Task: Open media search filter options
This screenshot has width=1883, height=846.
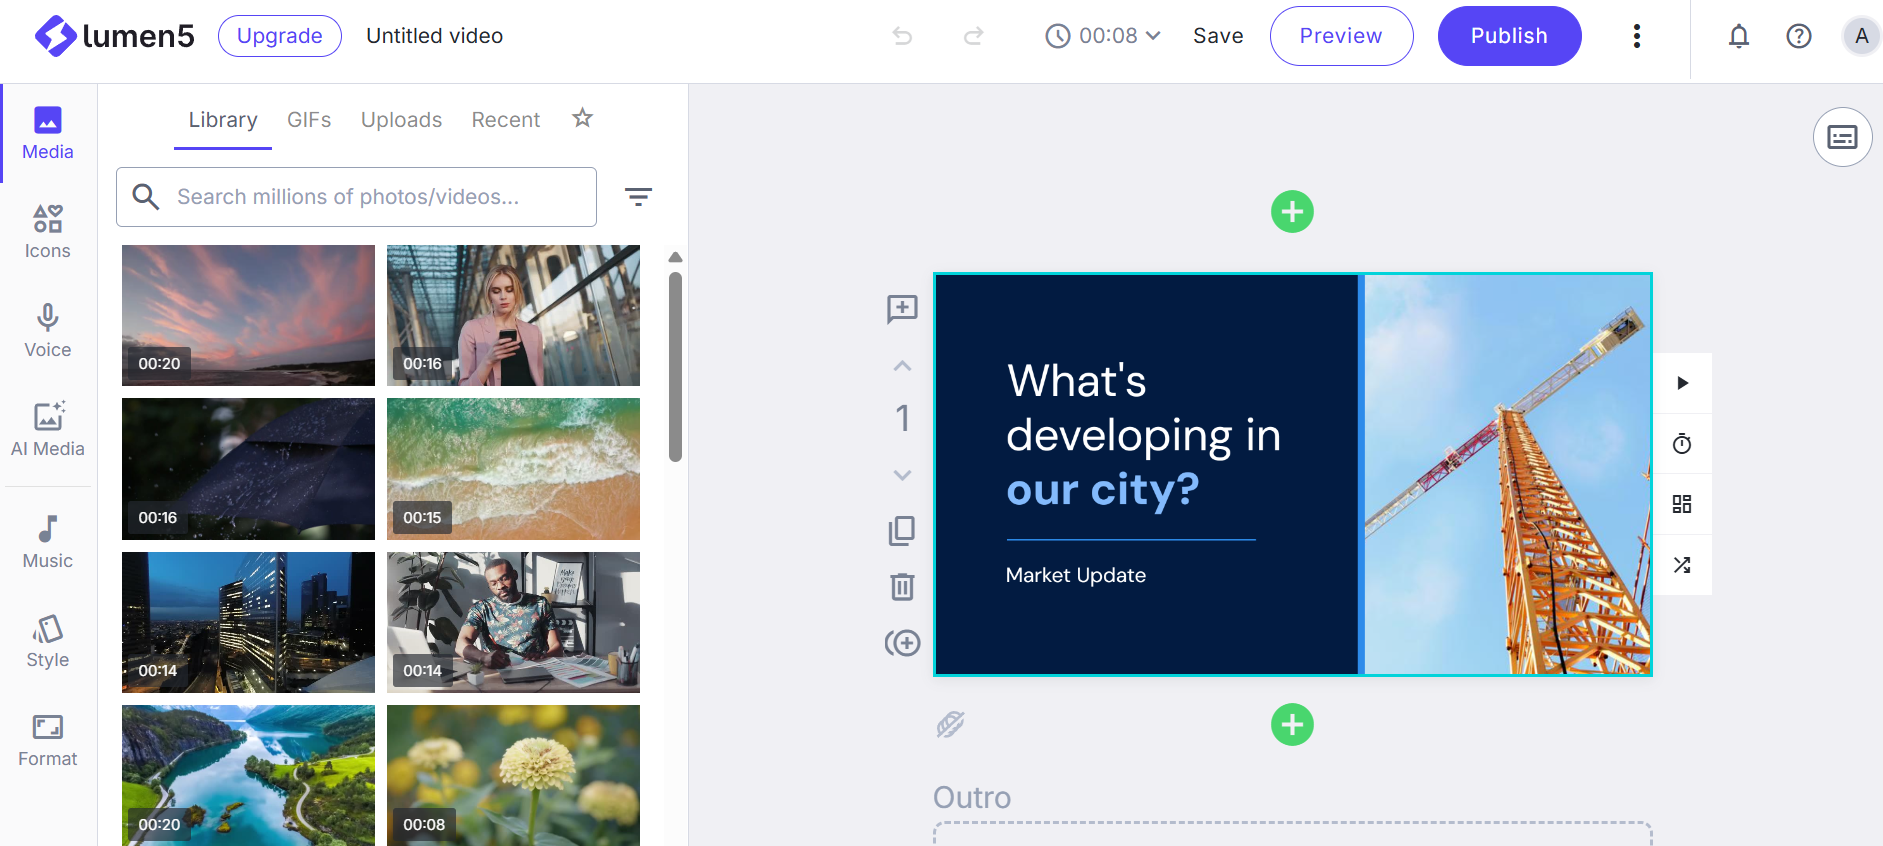Action: (x=638, y=197)
